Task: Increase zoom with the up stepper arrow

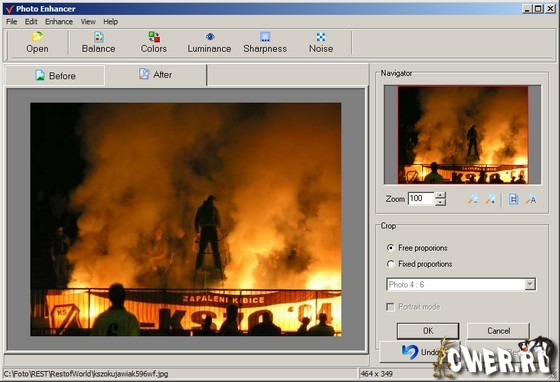Action: coord(441,195)
